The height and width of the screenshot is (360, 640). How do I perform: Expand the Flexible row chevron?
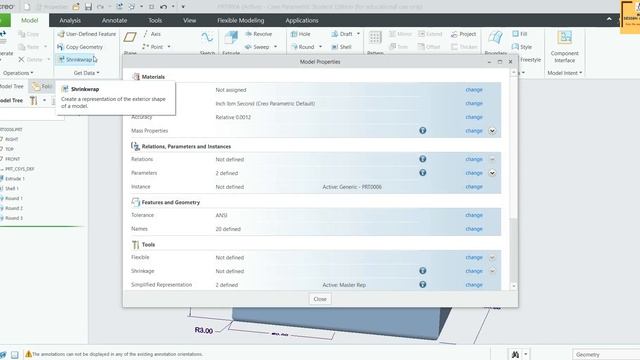coord(492,258)
